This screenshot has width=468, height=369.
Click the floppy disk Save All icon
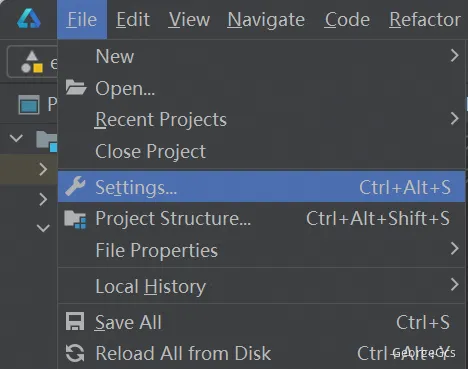point(75,321)
